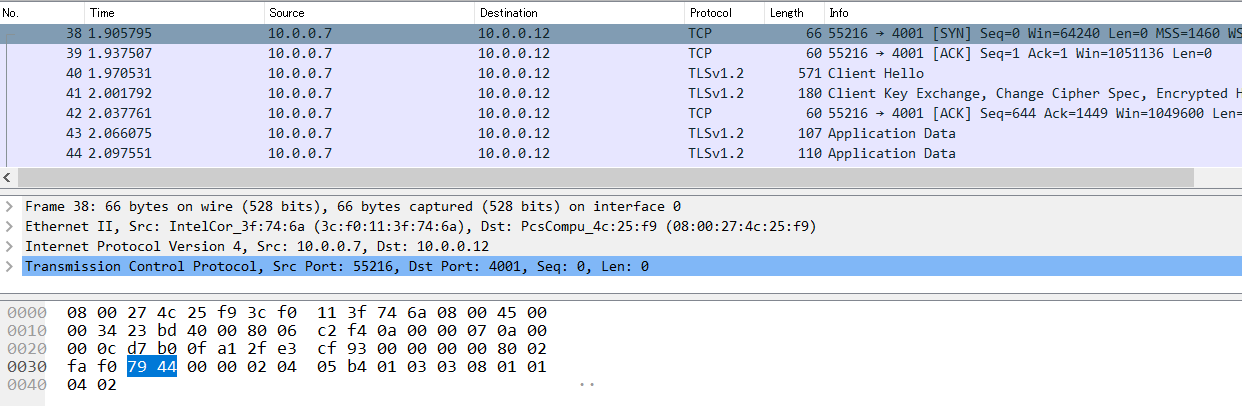The height and width of the screenshot is (406, 1242).
Task: Click length value 110 of packet 44
Action: point(809,153)
